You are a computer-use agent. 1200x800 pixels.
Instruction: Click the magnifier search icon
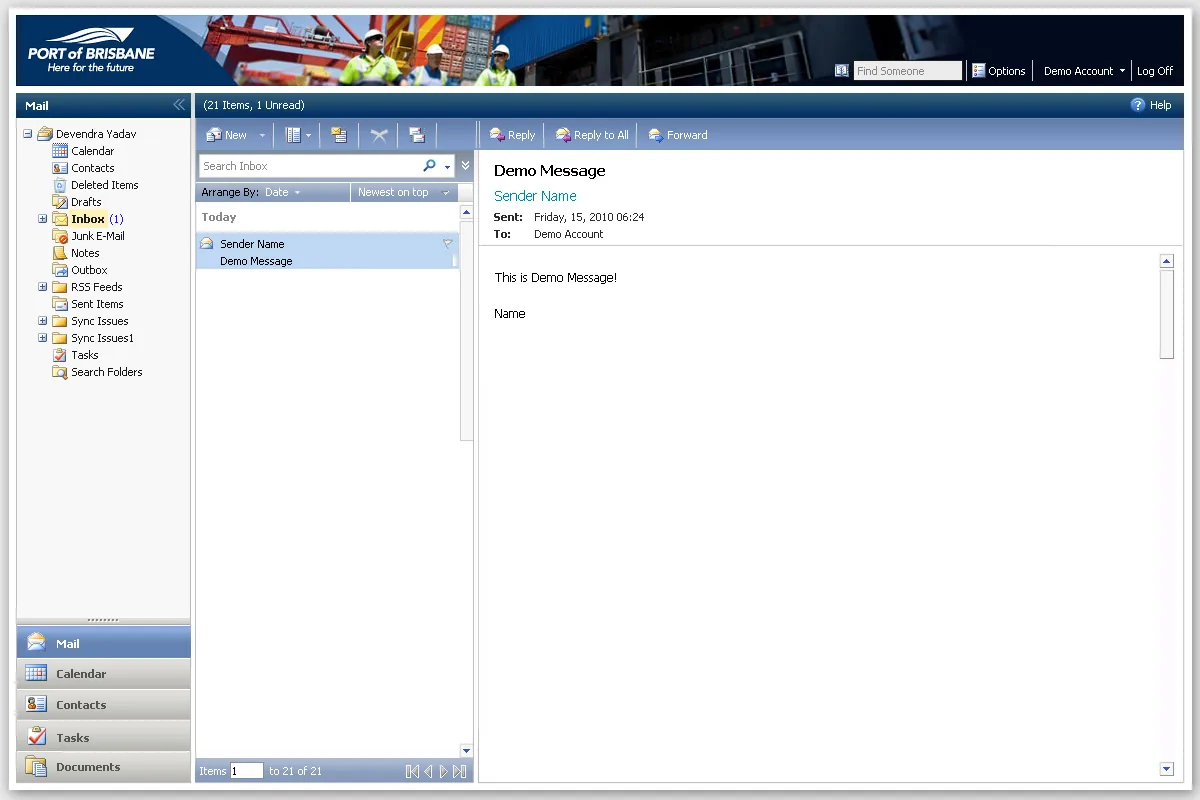point(430,166)
